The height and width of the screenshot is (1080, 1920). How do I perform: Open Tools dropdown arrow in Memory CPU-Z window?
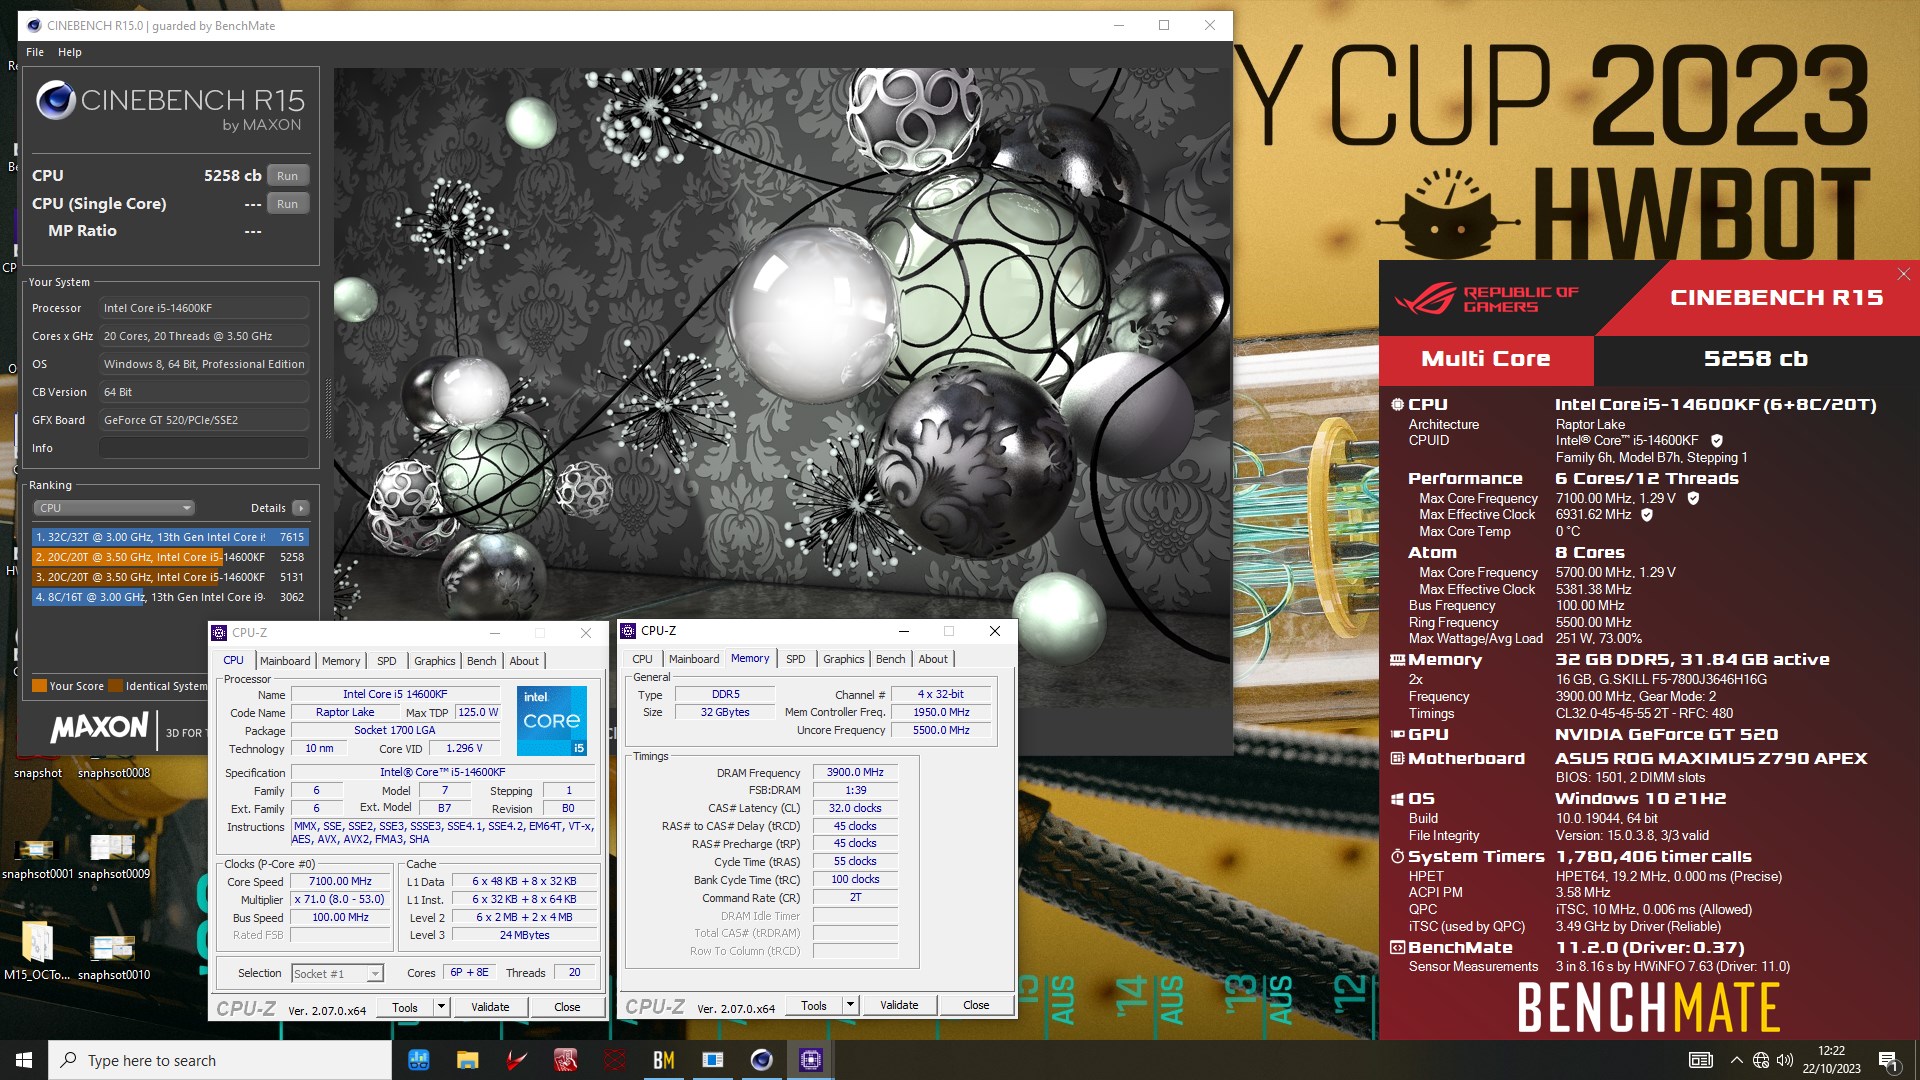click(x=850, y=1005)
